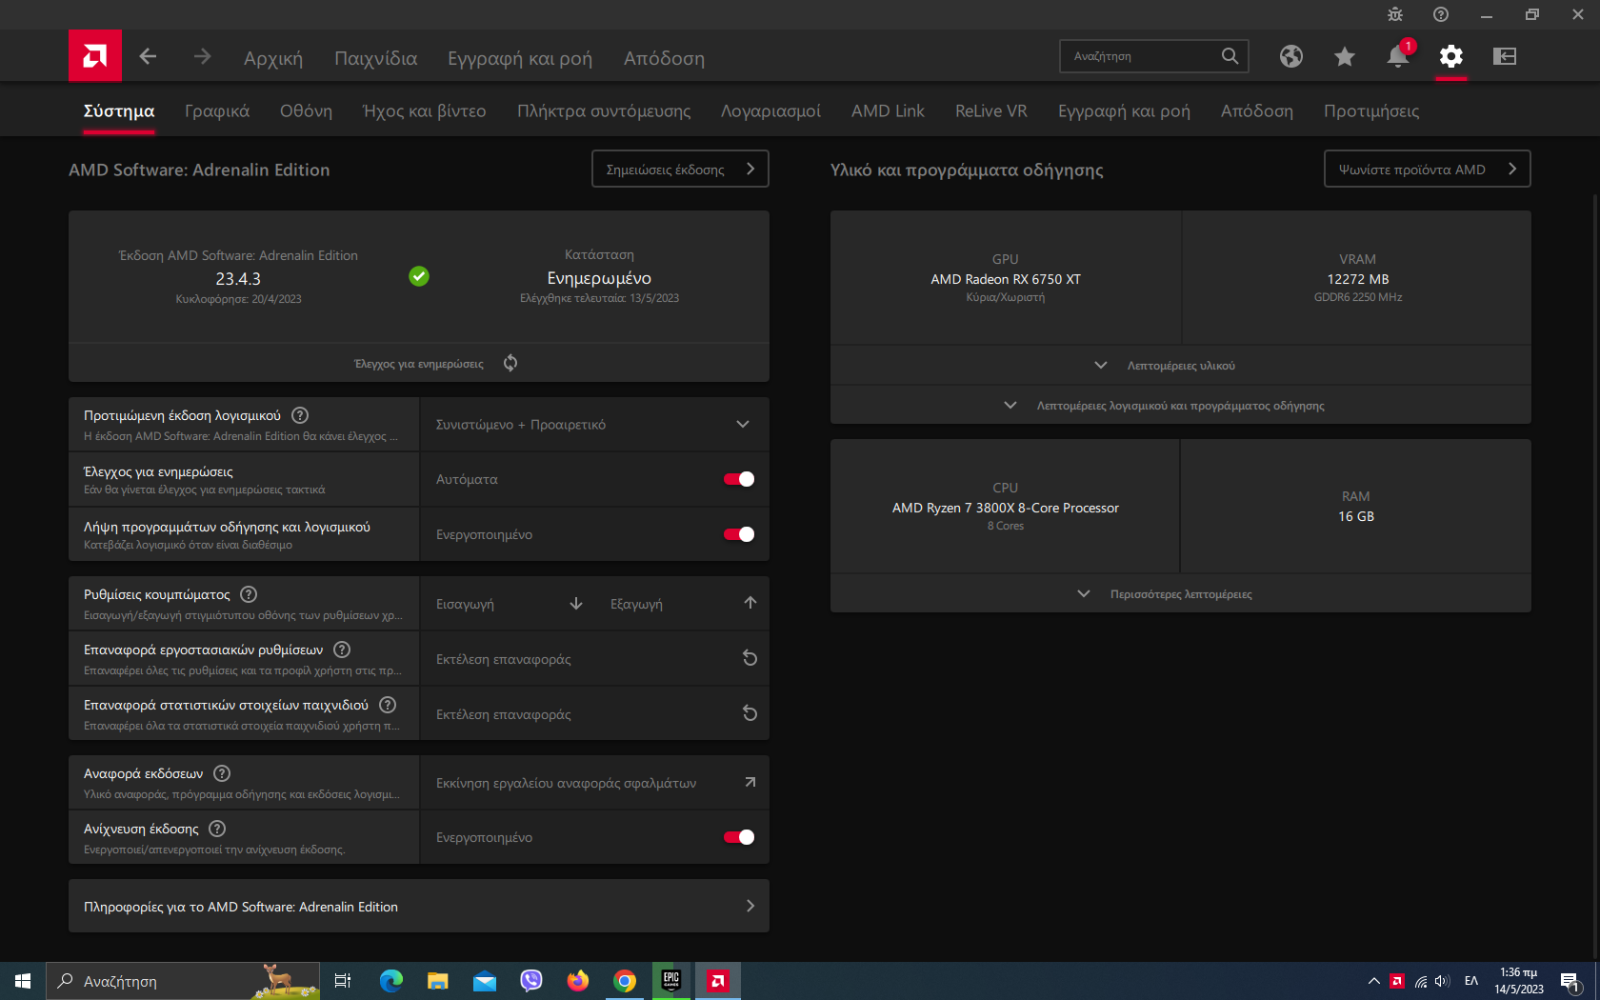Click help icon next to Επαναφορά εργοστασιακών ρυθμίσεων
Image resolution: width=1600 pixels, height=1000 pixels.
click(342, 649)
